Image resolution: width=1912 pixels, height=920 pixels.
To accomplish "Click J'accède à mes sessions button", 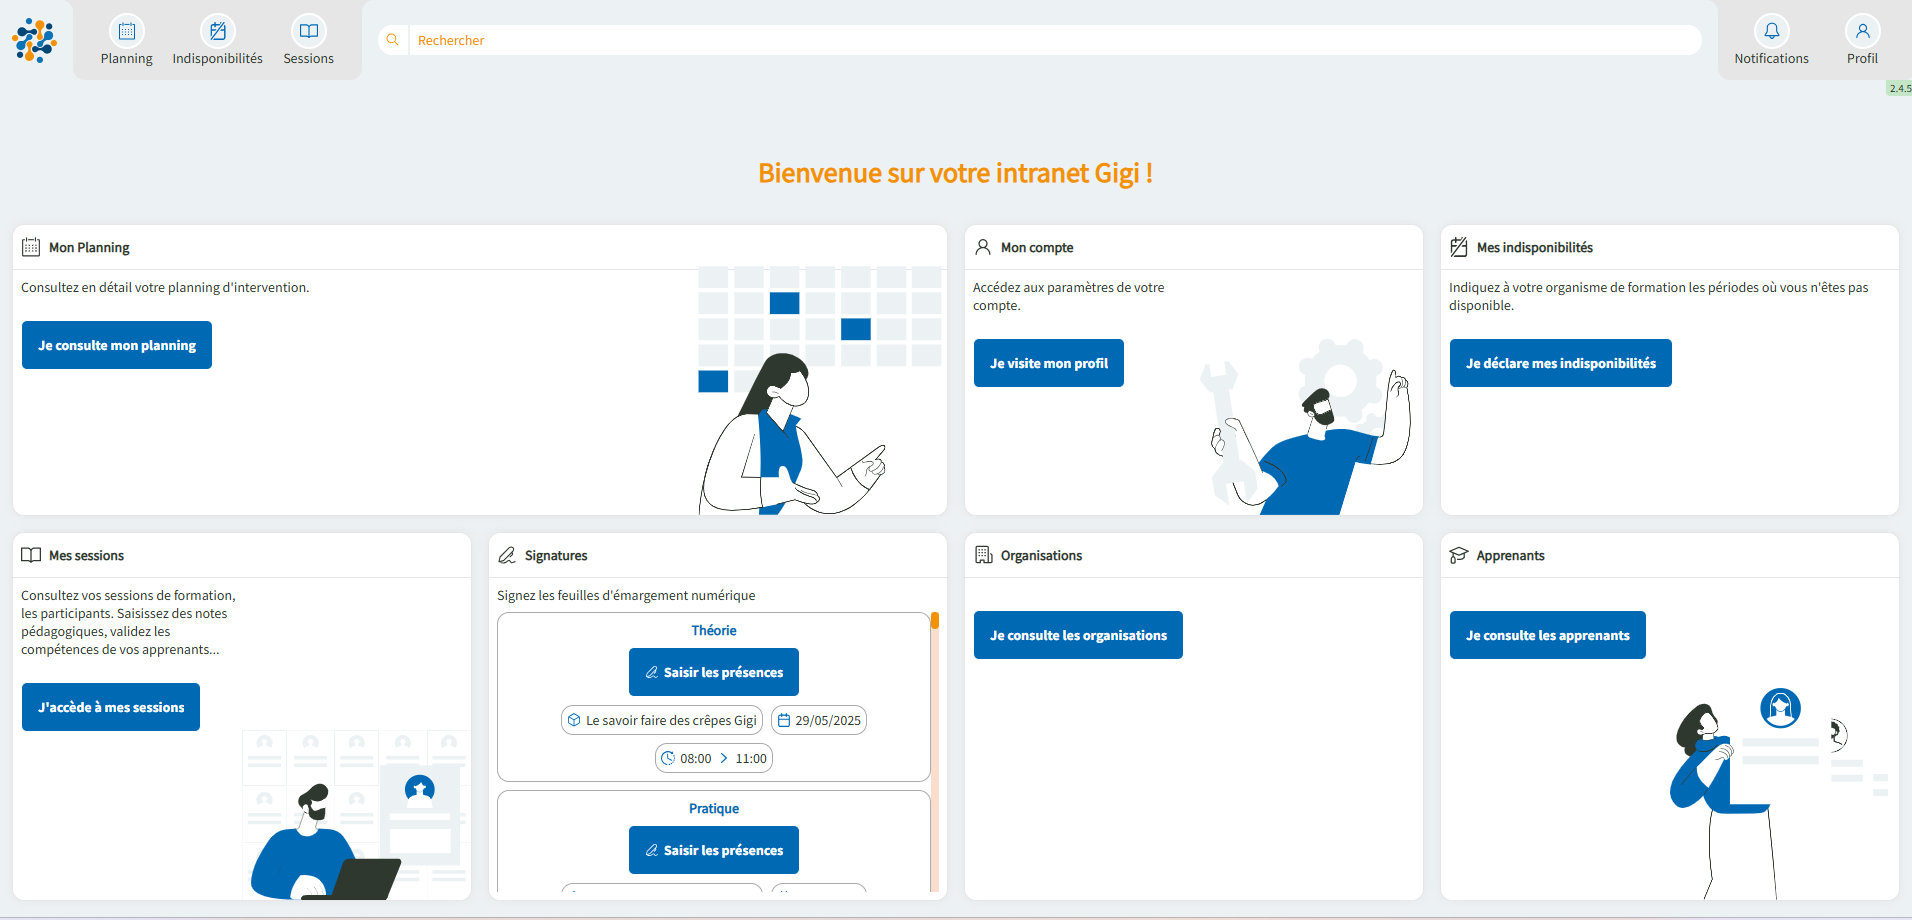I will [111, 707].
